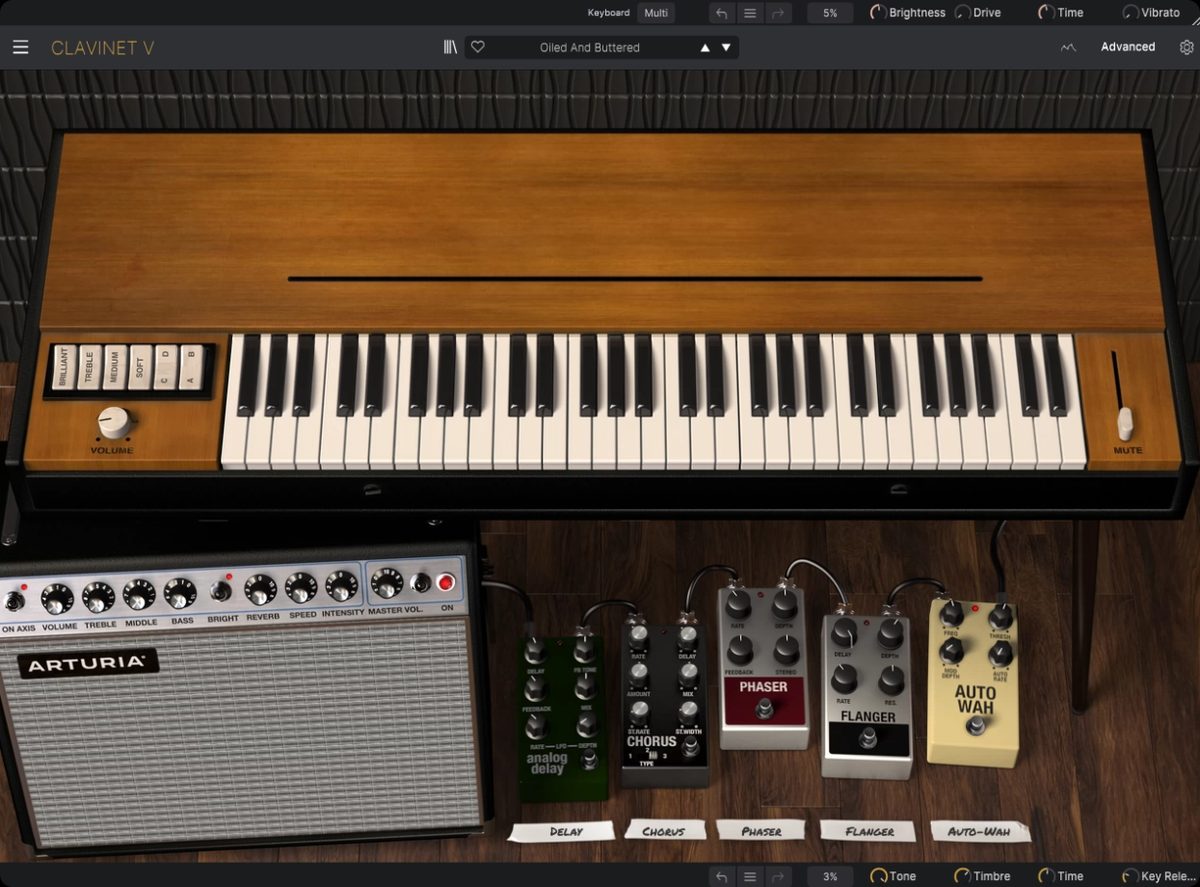Toggle the Brilliant rocker switch
This screenshot has width=1200, height=887.
click(64, 367)
